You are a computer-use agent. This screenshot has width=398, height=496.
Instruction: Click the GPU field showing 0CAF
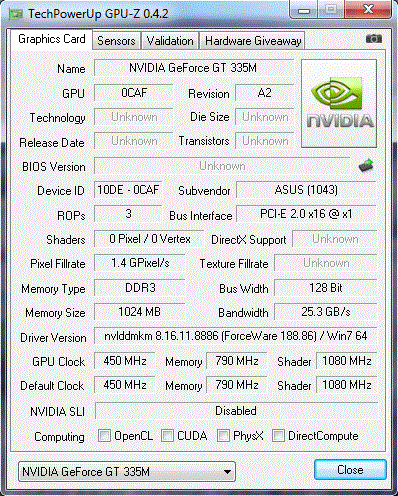click(134, 93)
